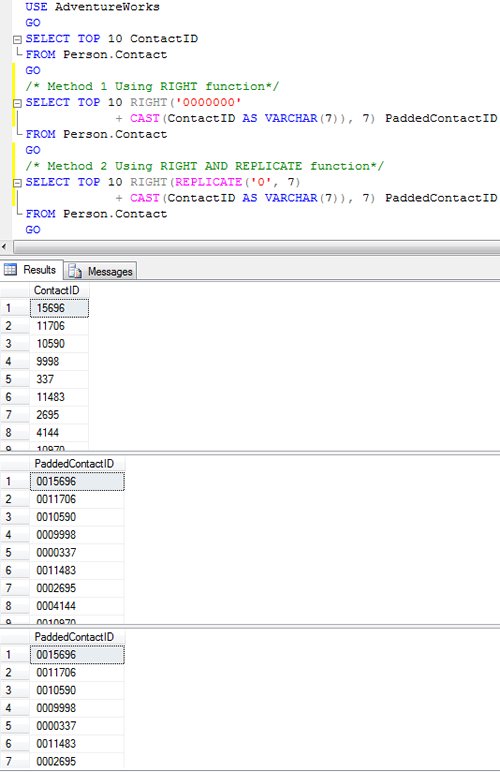
Task: Select row header 5 in first grid
Action: [15, 379]
